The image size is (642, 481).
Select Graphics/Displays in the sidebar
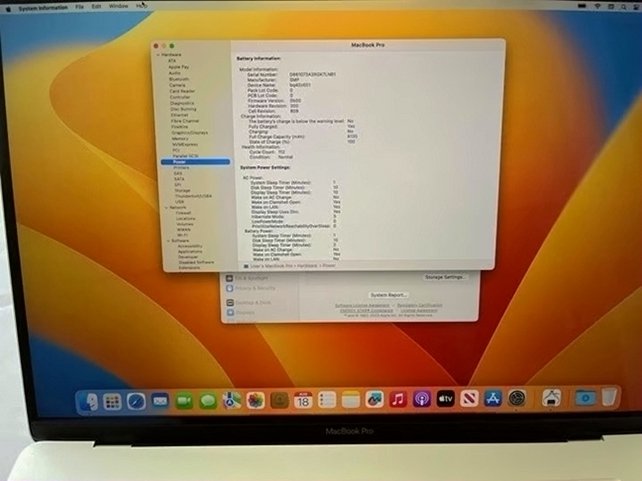[190, 133]
